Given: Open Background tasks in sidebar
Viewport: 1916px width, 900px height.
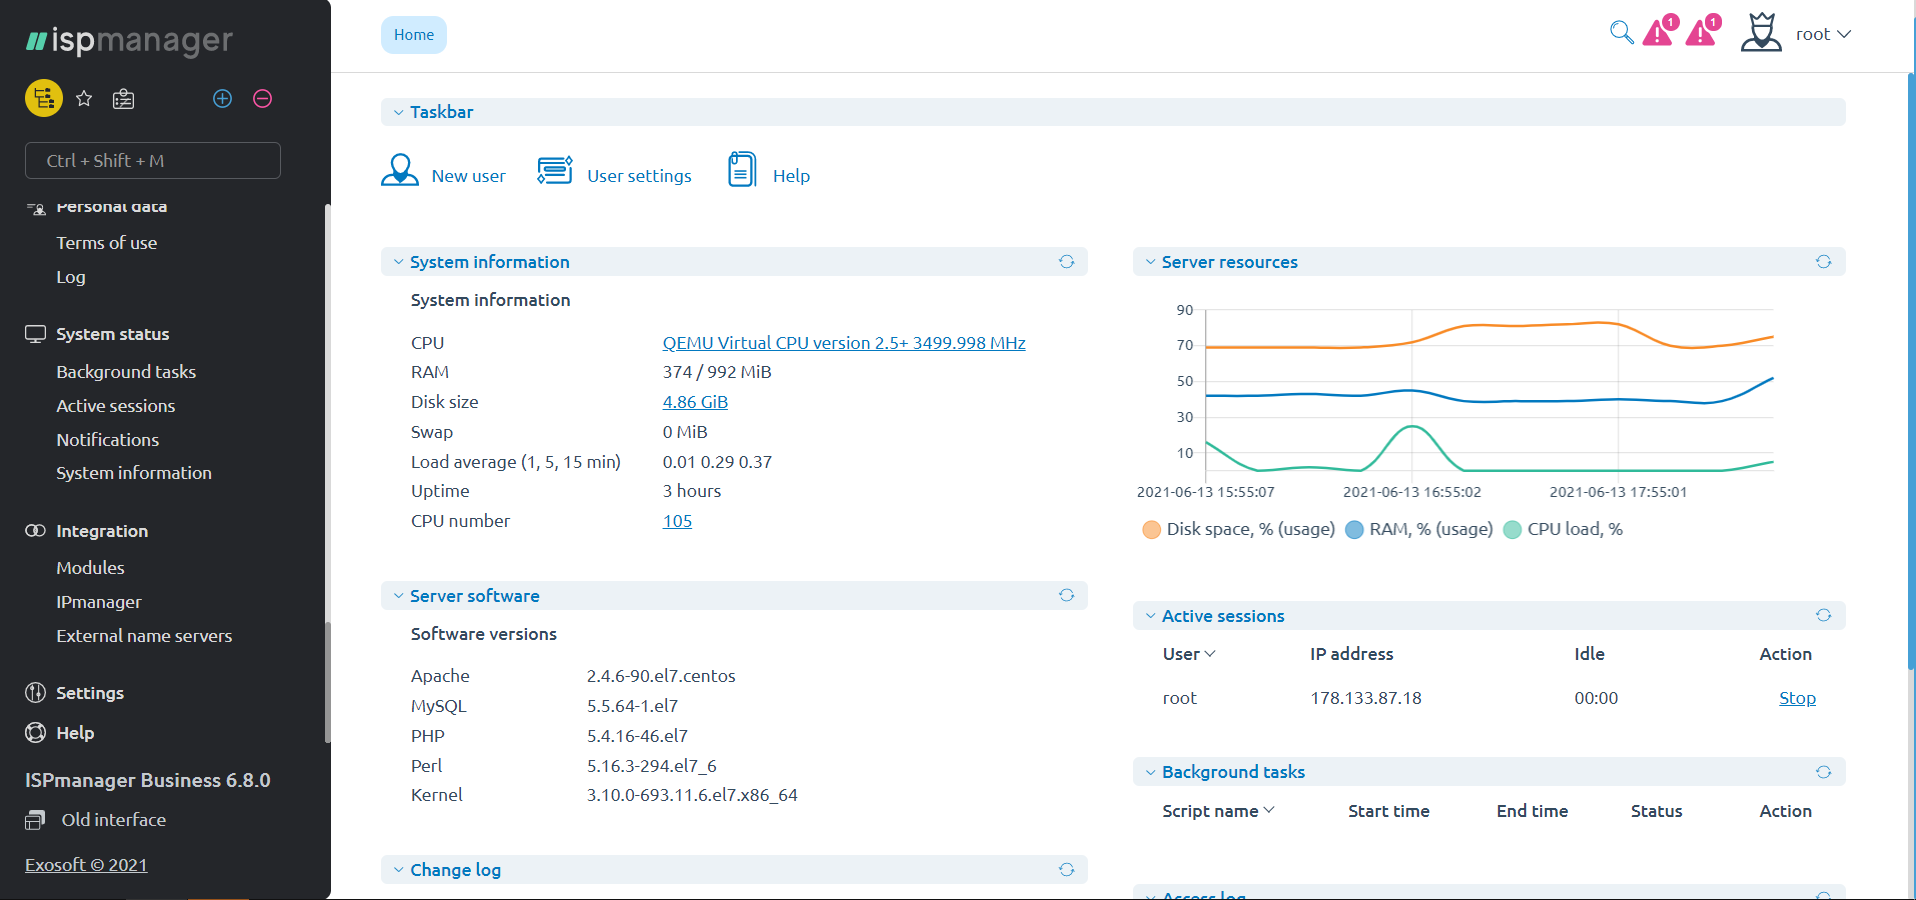Looking at the screenshot, I should coord(126,372).
